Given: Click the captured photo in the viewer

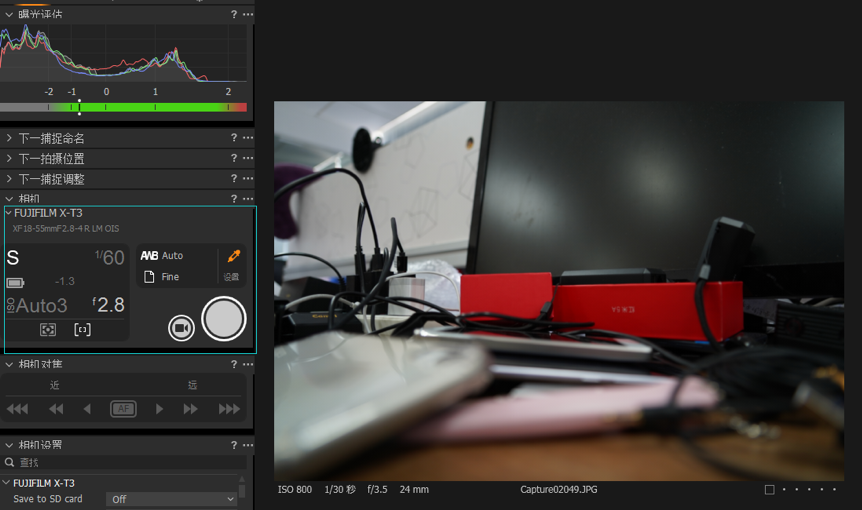Looking at the screenshot, I should (x=559, y=291).
